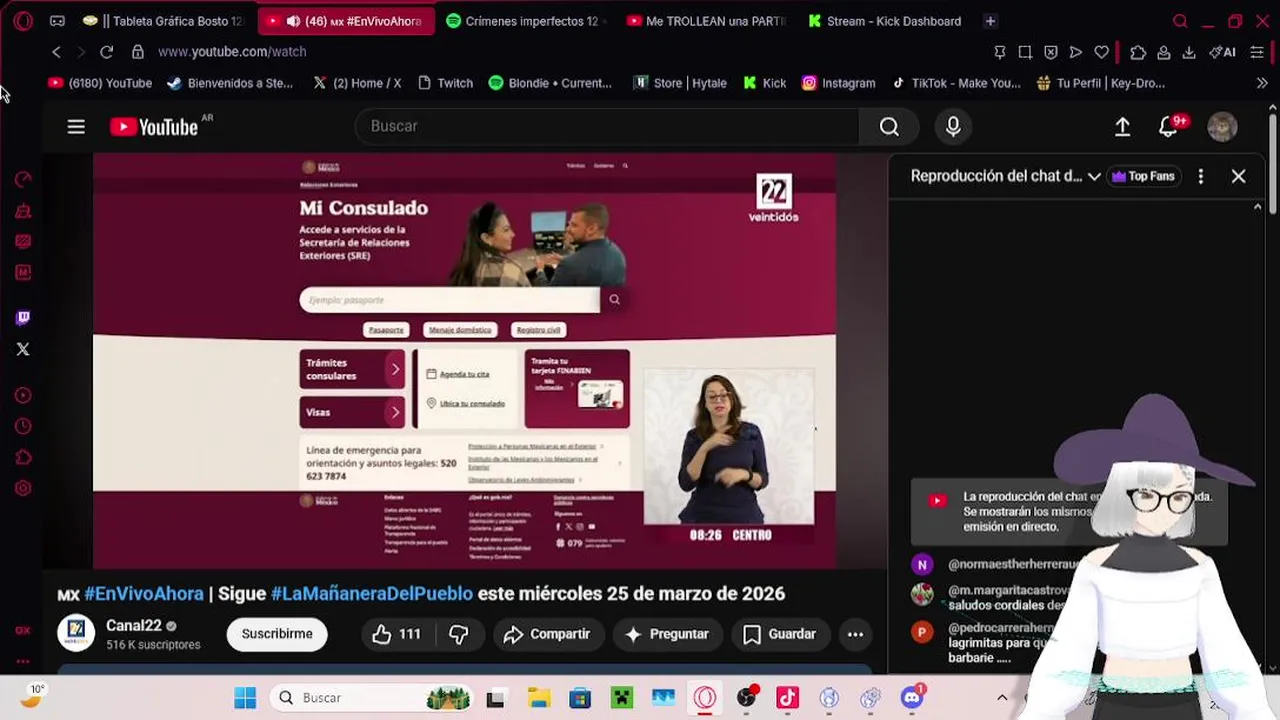Click the video player frame

464,360
